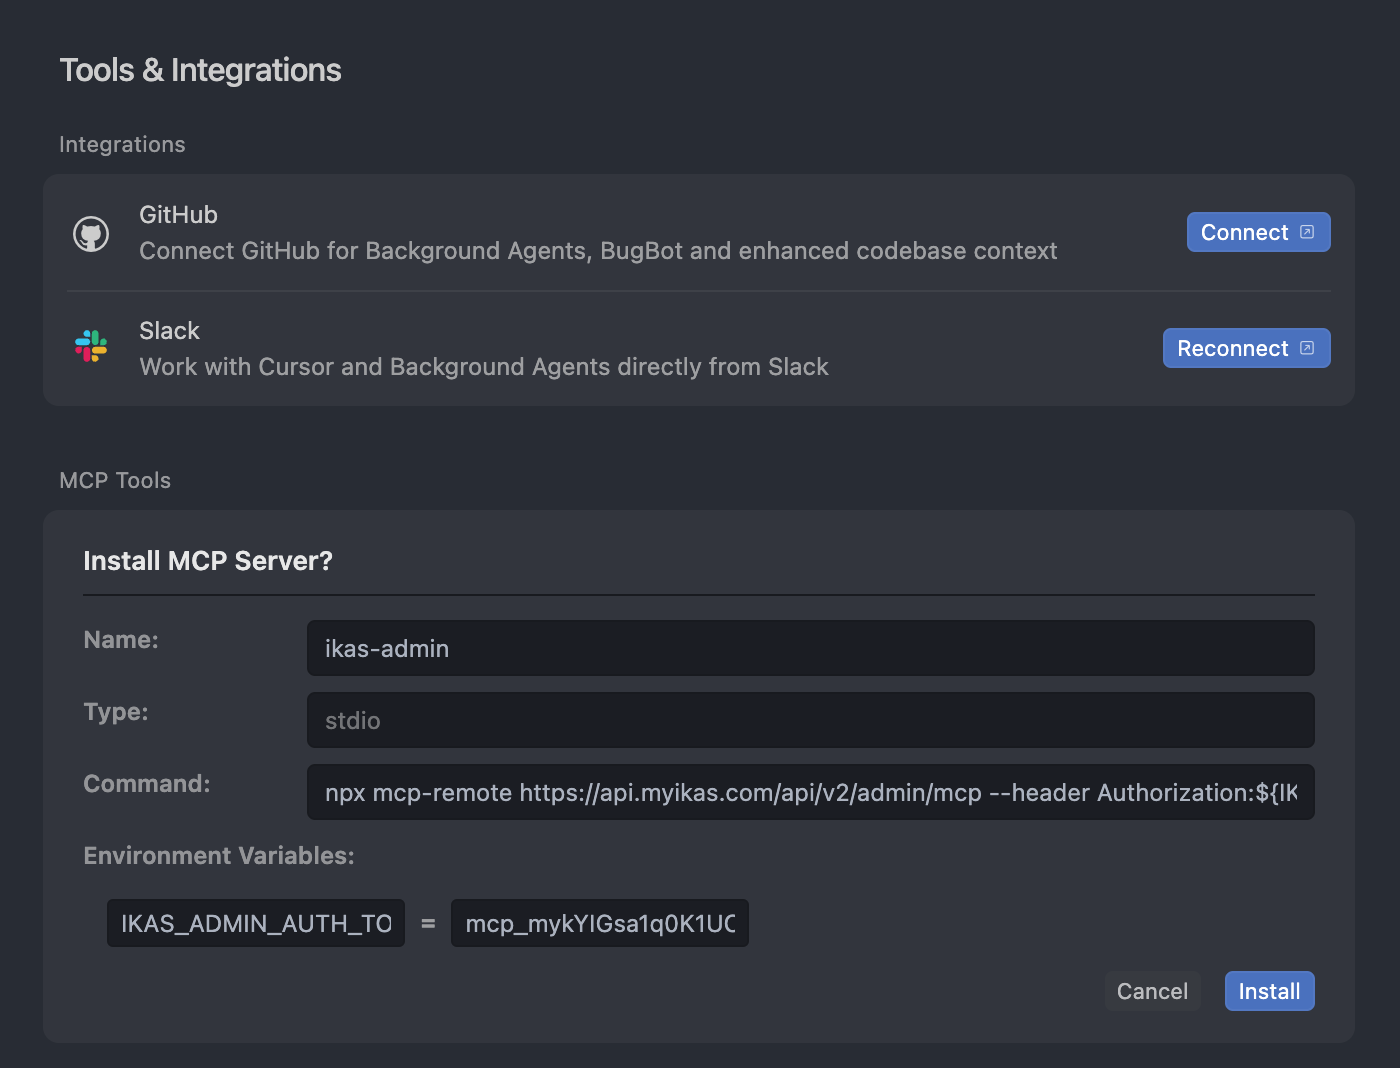Click the external link icon on Connect
The height and width of the screenshot is (1068, 1400).
click(1307, 232)
